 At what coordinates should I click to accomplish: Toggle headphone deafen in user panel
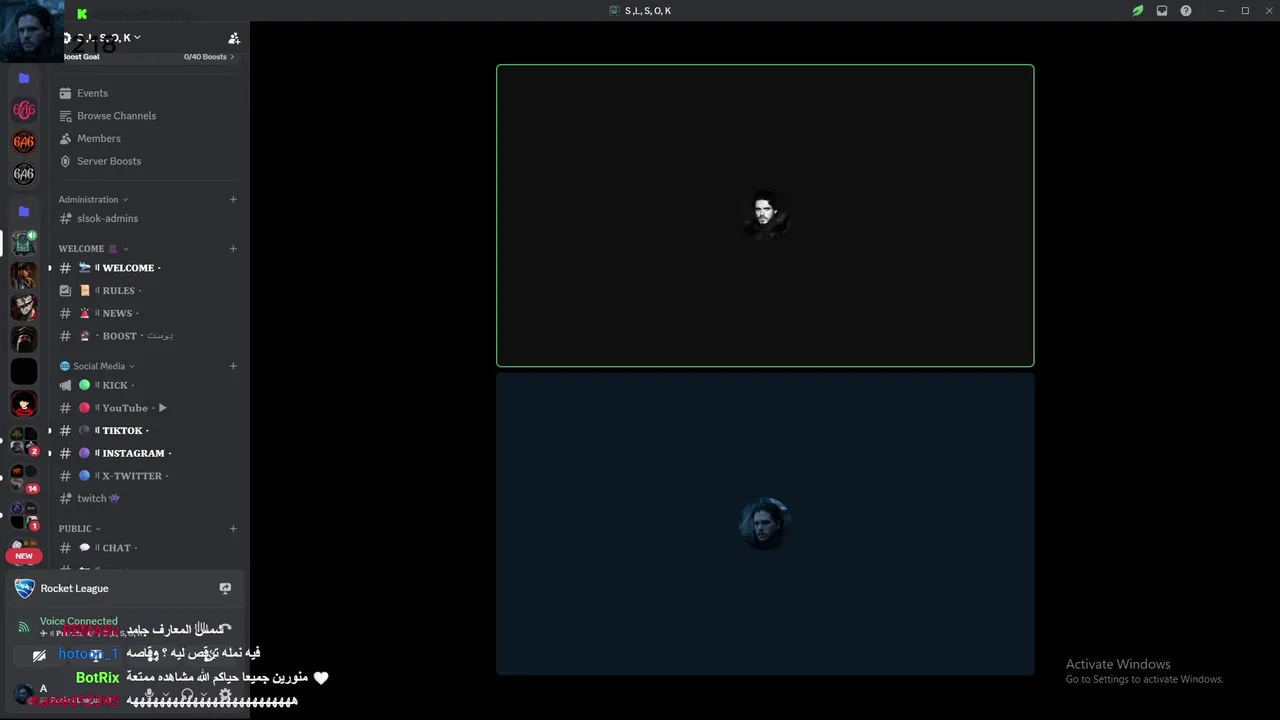click(x=187, y=694)
